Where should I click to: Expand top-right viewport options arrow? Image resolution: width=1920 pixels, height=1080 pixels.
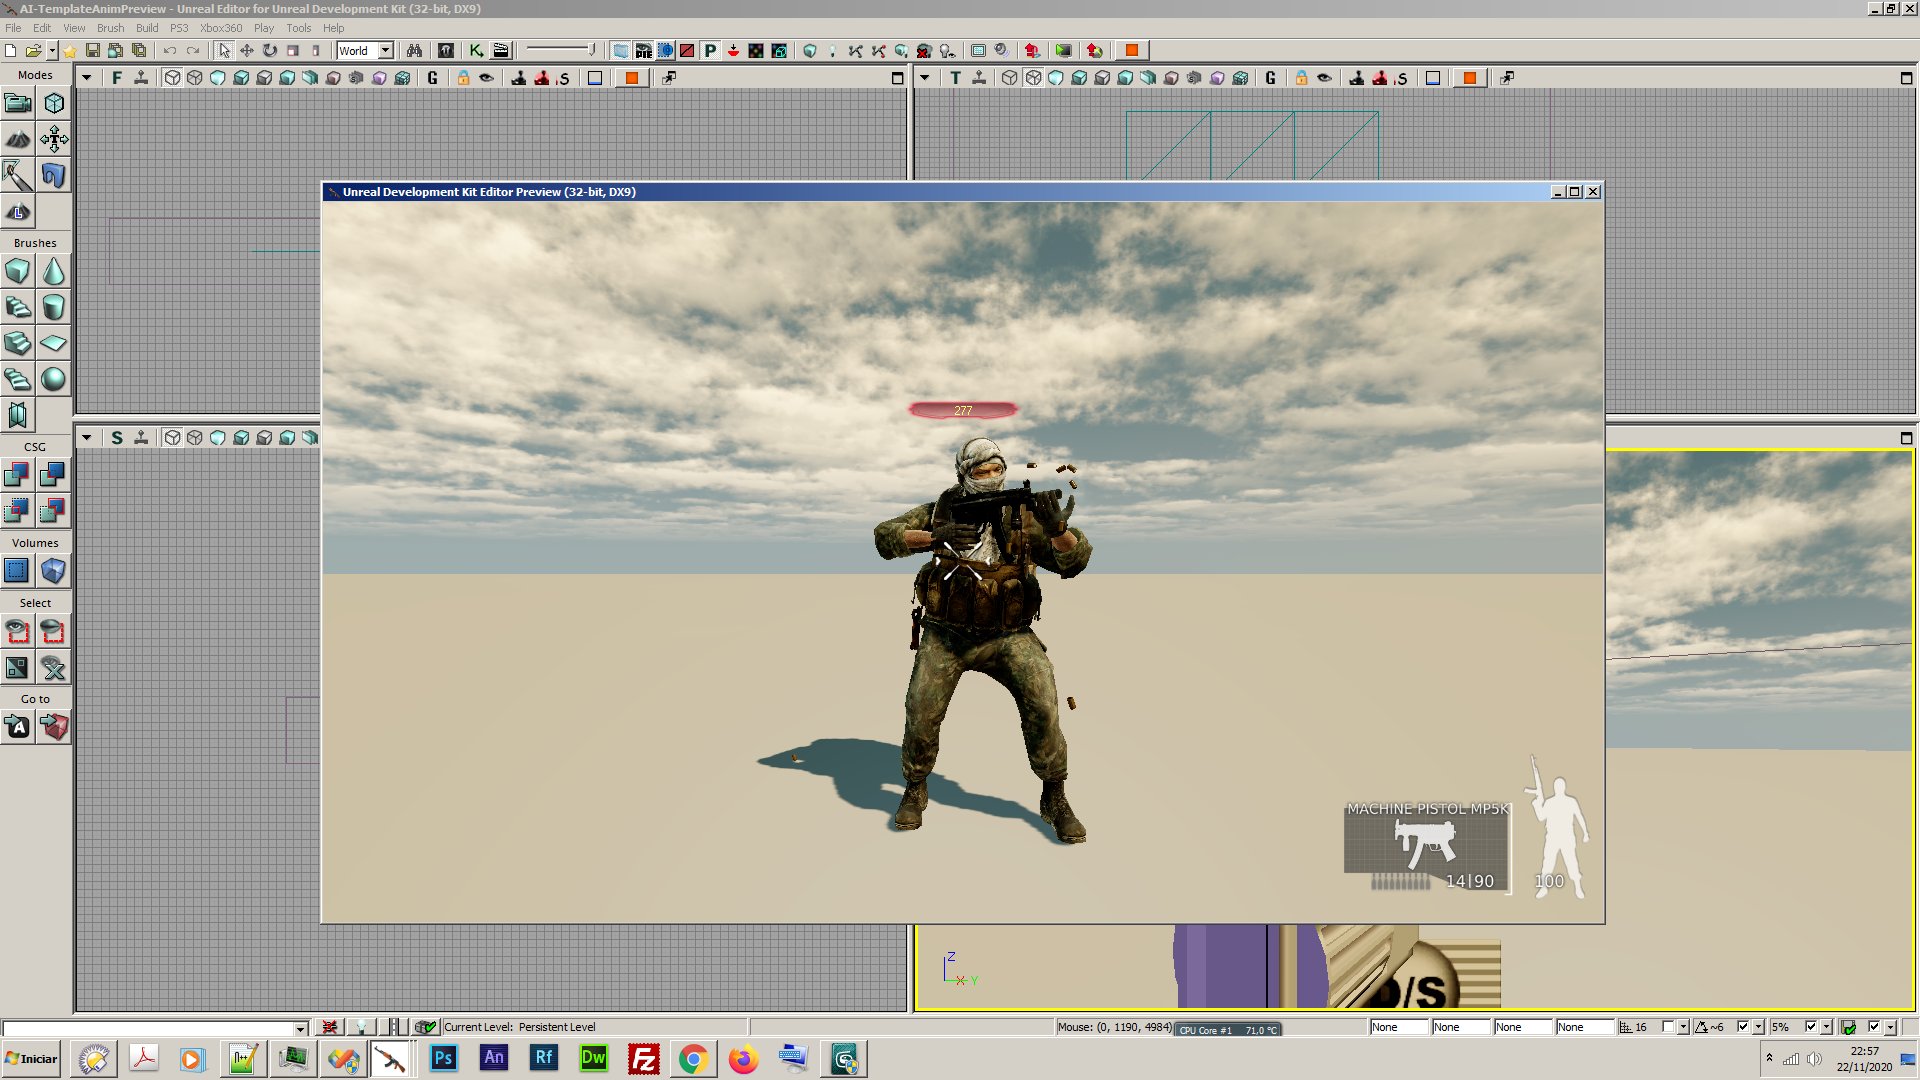pyautogui.click(x=925, y=78)
